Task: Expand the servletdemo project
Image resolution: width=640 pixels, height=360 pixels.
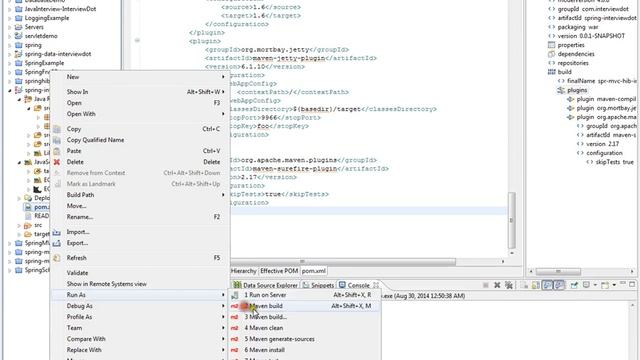Action: pos(10,36)
